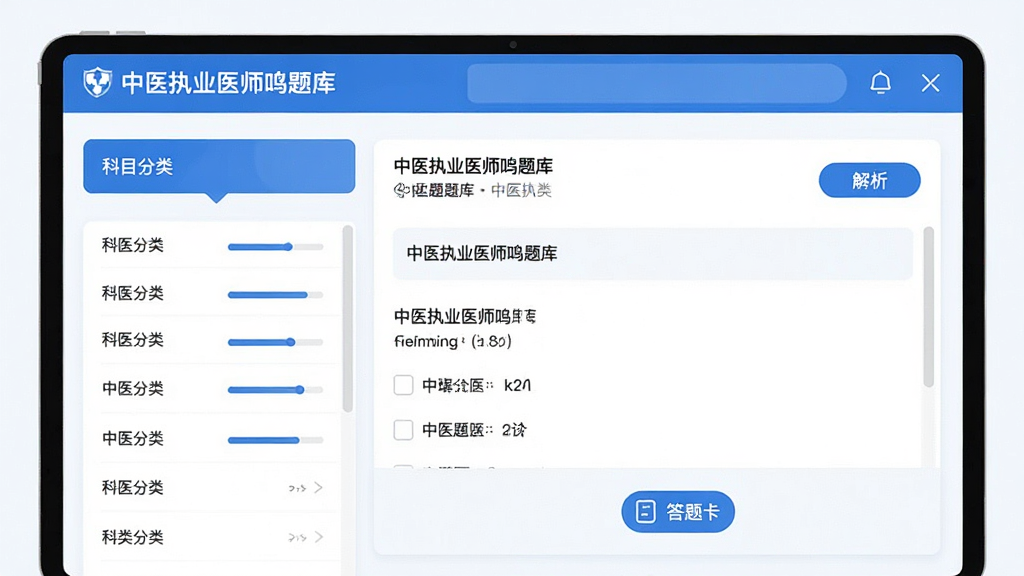The height and width of the screenshot is (576, 1024).
Task: Open the 答题卡 answer card button
Action: pos(678,511)
